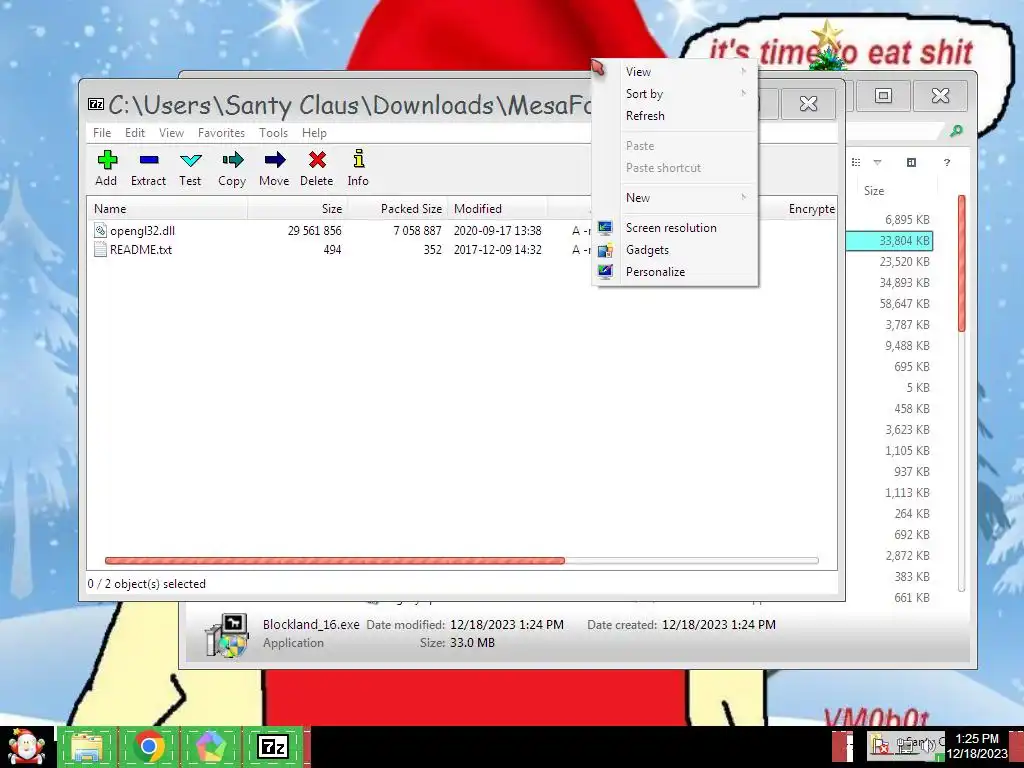Click the Explorer change view icon
Viewport: 1024px width, 768px height.
[856, 163]
